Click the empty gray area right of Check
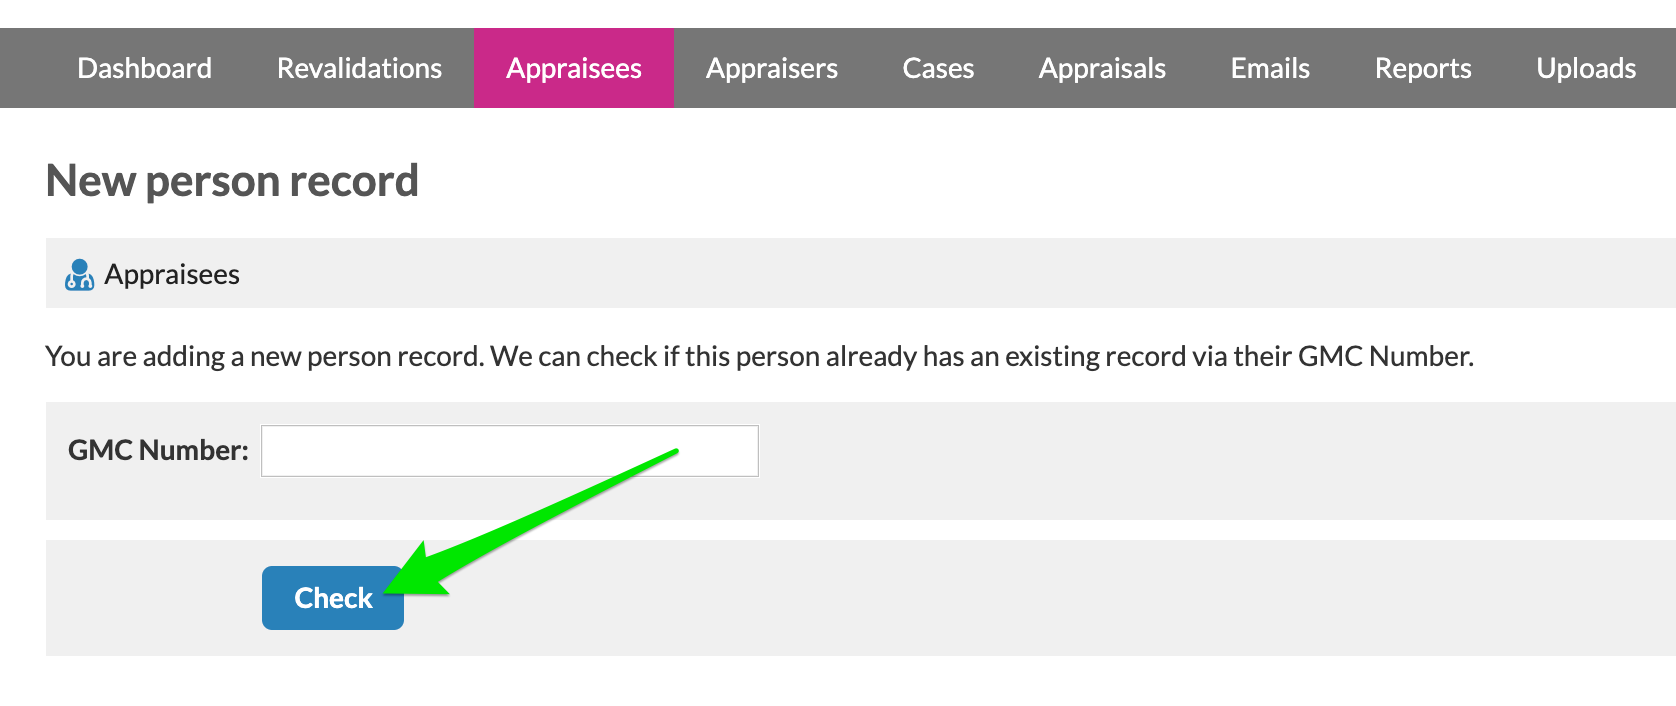Image resolution: width=1676 pixels, height=706 pixels. (x=1040, y=598)
